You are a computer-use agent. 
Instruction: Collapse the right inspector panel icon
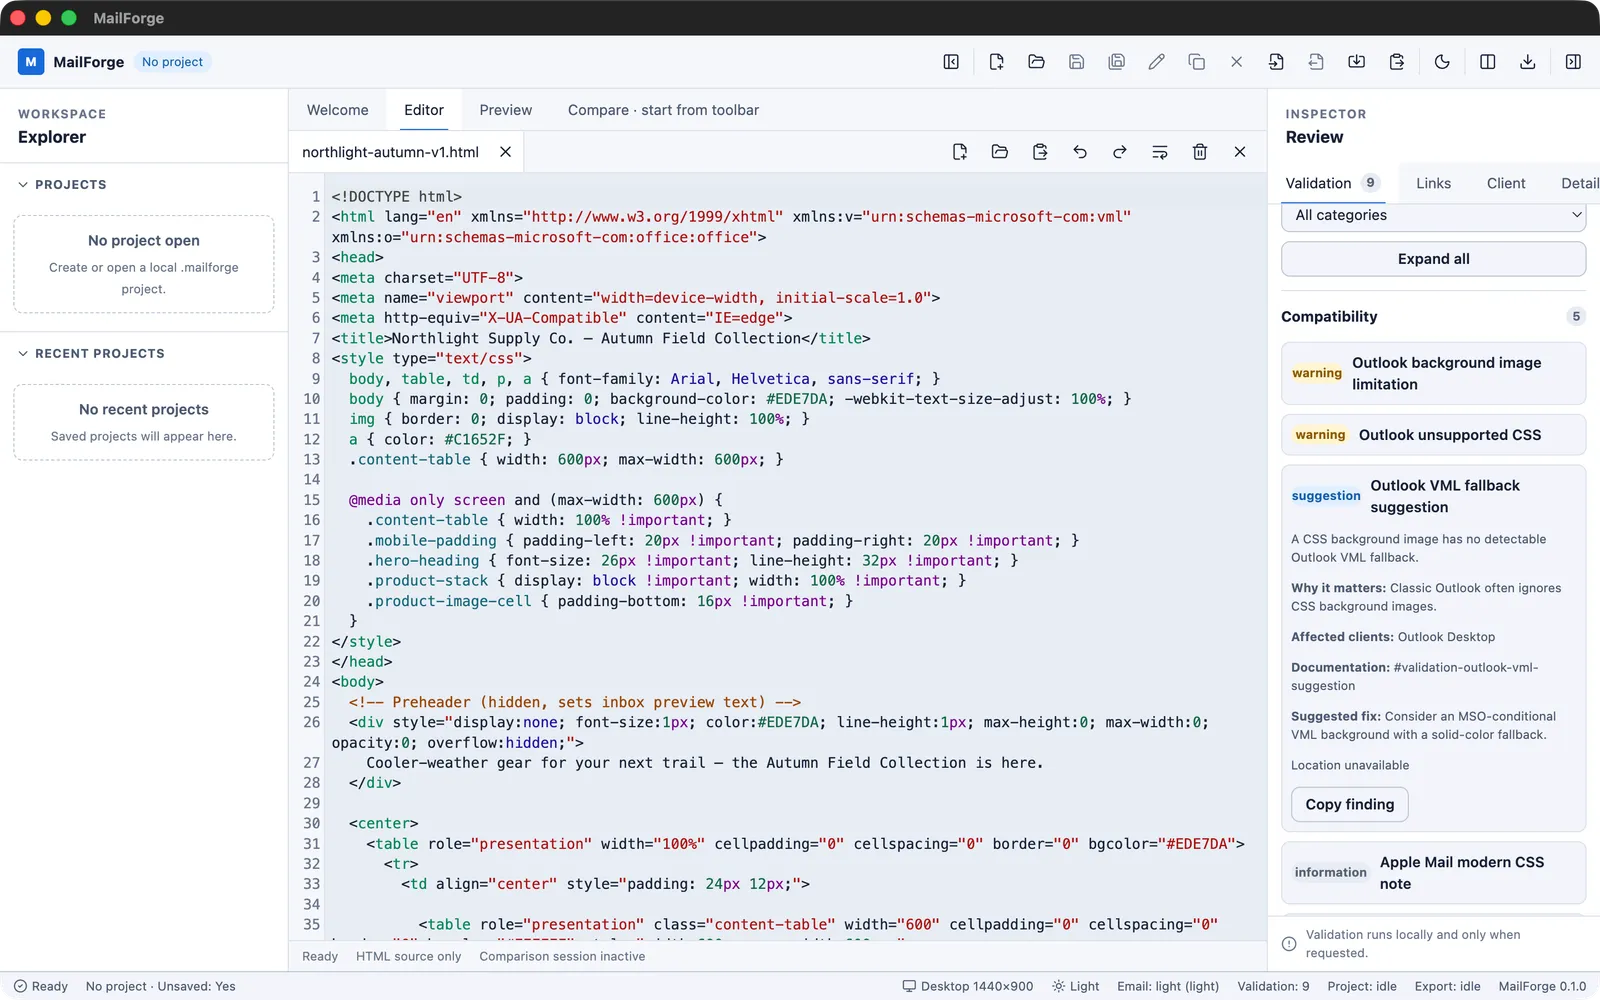(1573, 62)
